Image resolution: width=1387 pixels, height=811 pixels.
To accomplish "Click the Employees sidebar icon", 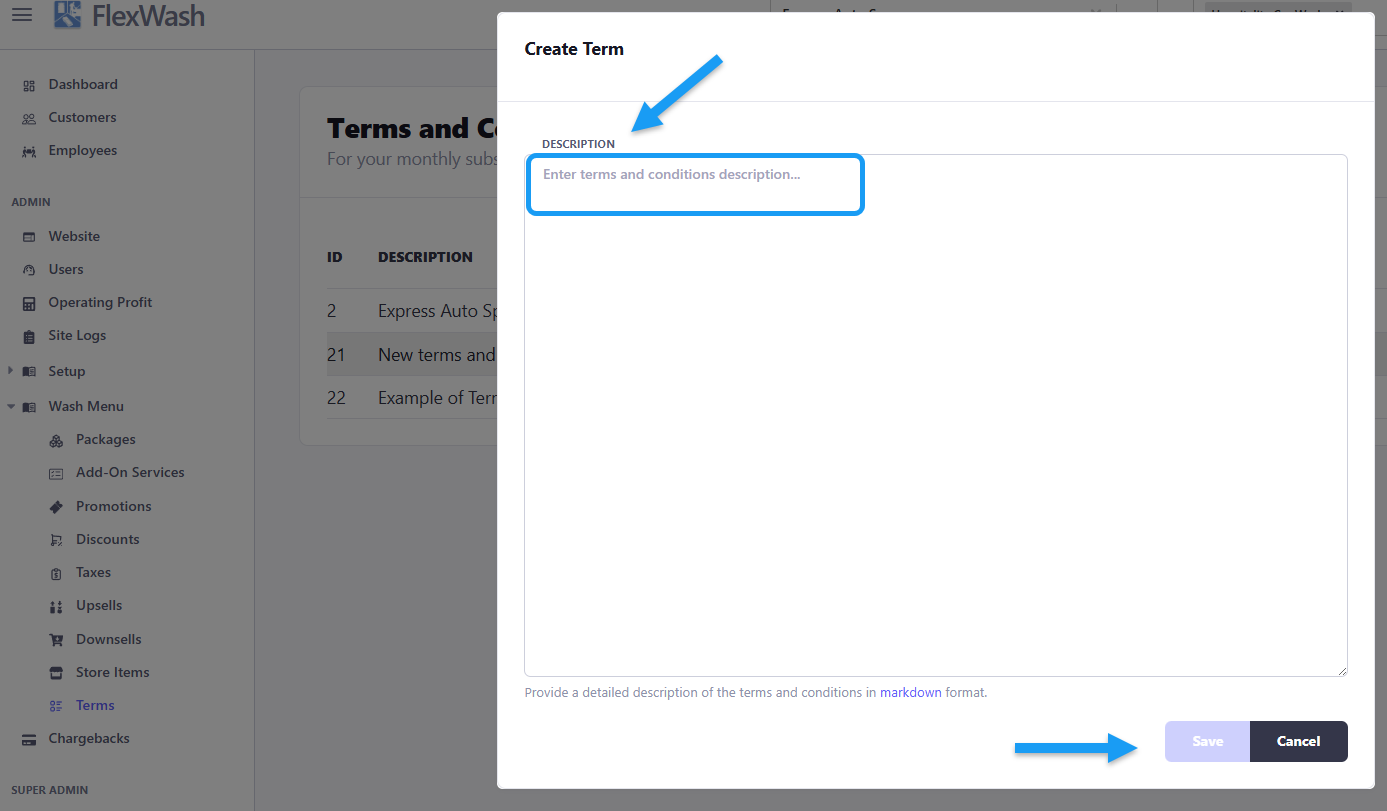I will 29,151.
